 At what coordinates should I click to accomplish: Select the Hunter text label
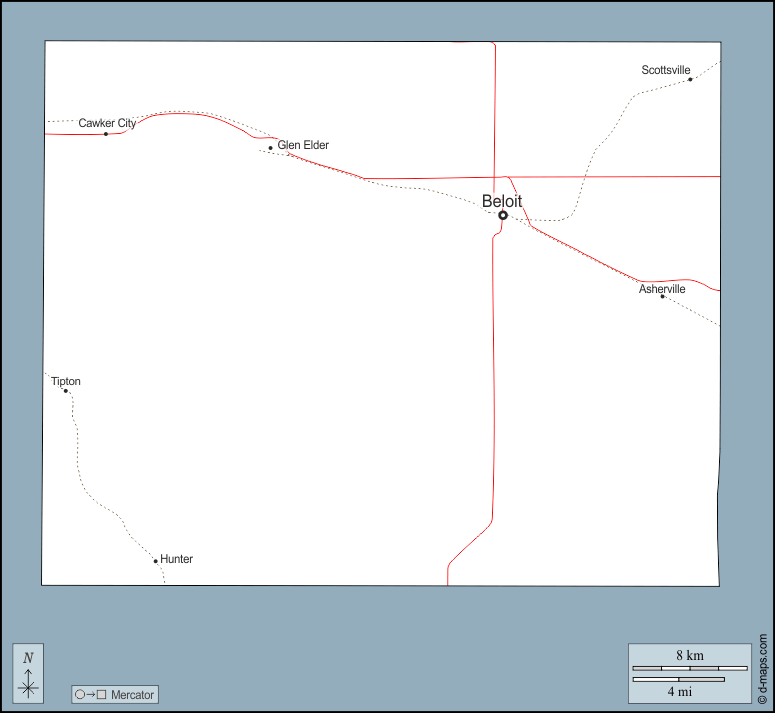(x=177, y=559)
